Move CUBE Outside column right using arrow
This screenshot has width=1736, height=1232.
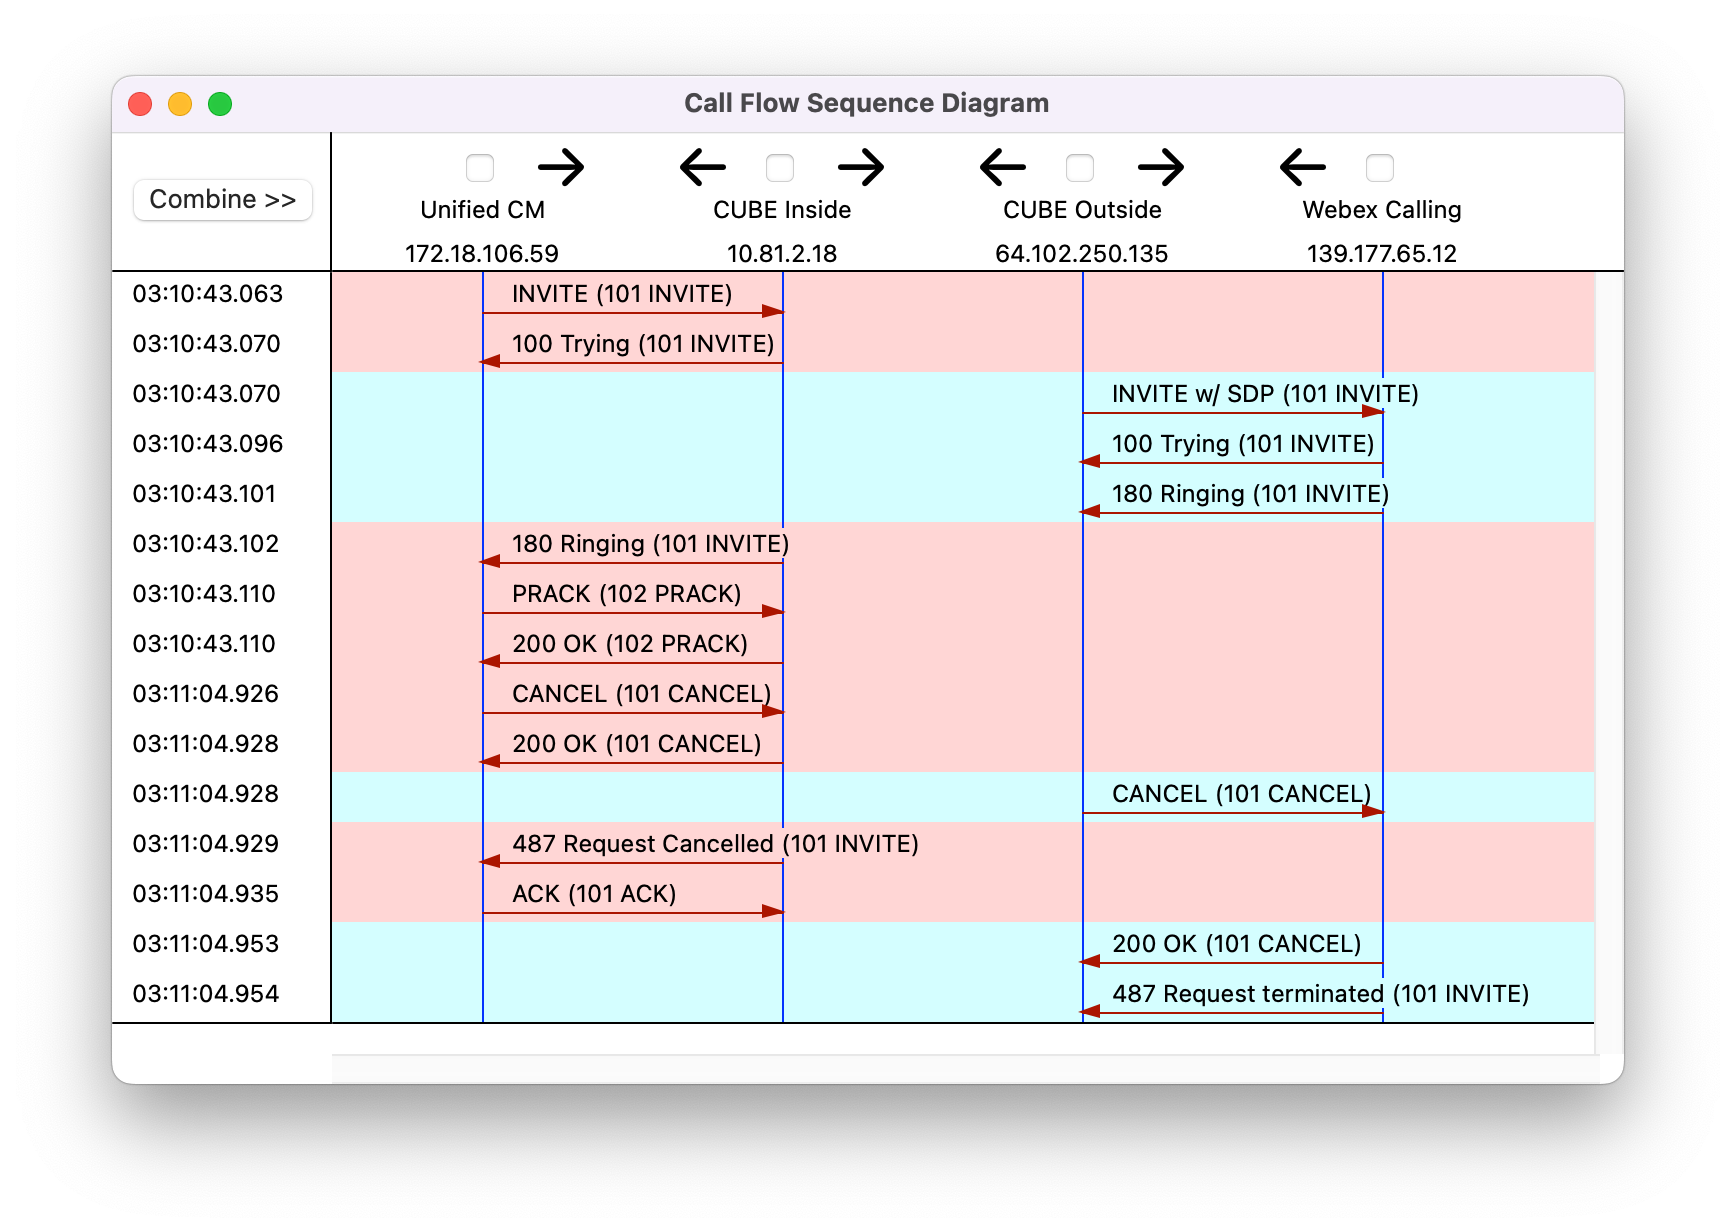point(1161,167)
